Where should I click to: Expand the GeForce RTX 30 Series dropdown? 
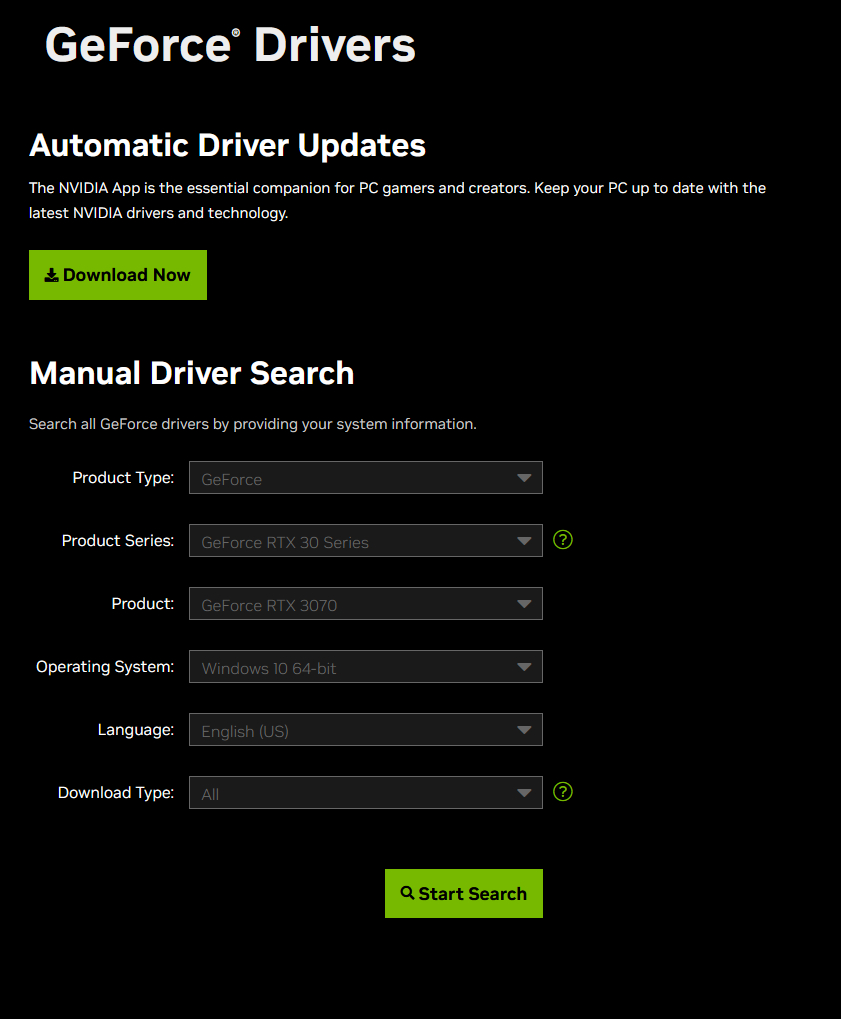[x=365, y=541]
